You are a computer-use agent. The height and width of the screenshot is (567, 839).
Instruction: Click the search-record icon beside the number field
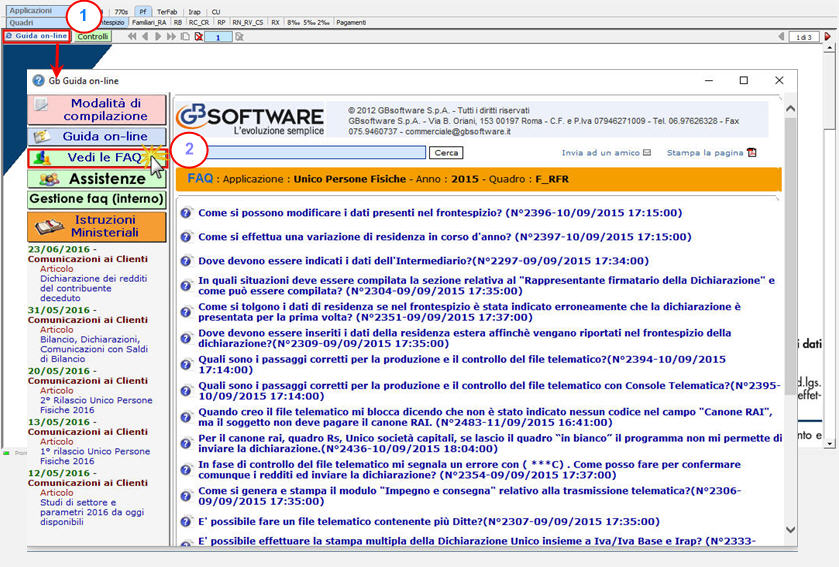pyautogui.click(x=239, y=36)
